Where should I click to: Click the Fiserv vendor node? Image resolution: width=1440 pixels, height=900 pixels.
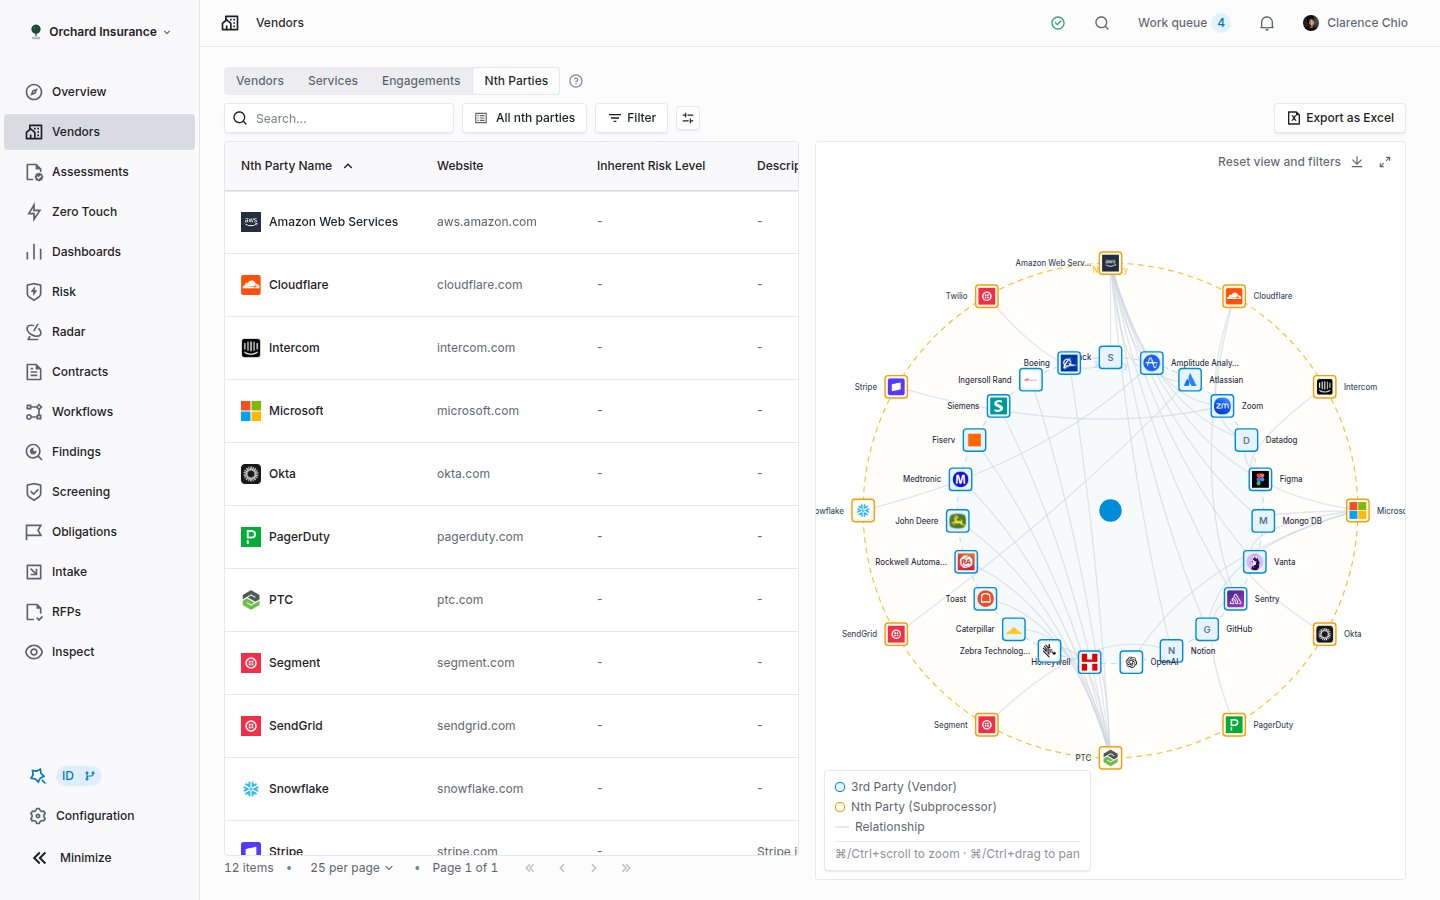974,440
